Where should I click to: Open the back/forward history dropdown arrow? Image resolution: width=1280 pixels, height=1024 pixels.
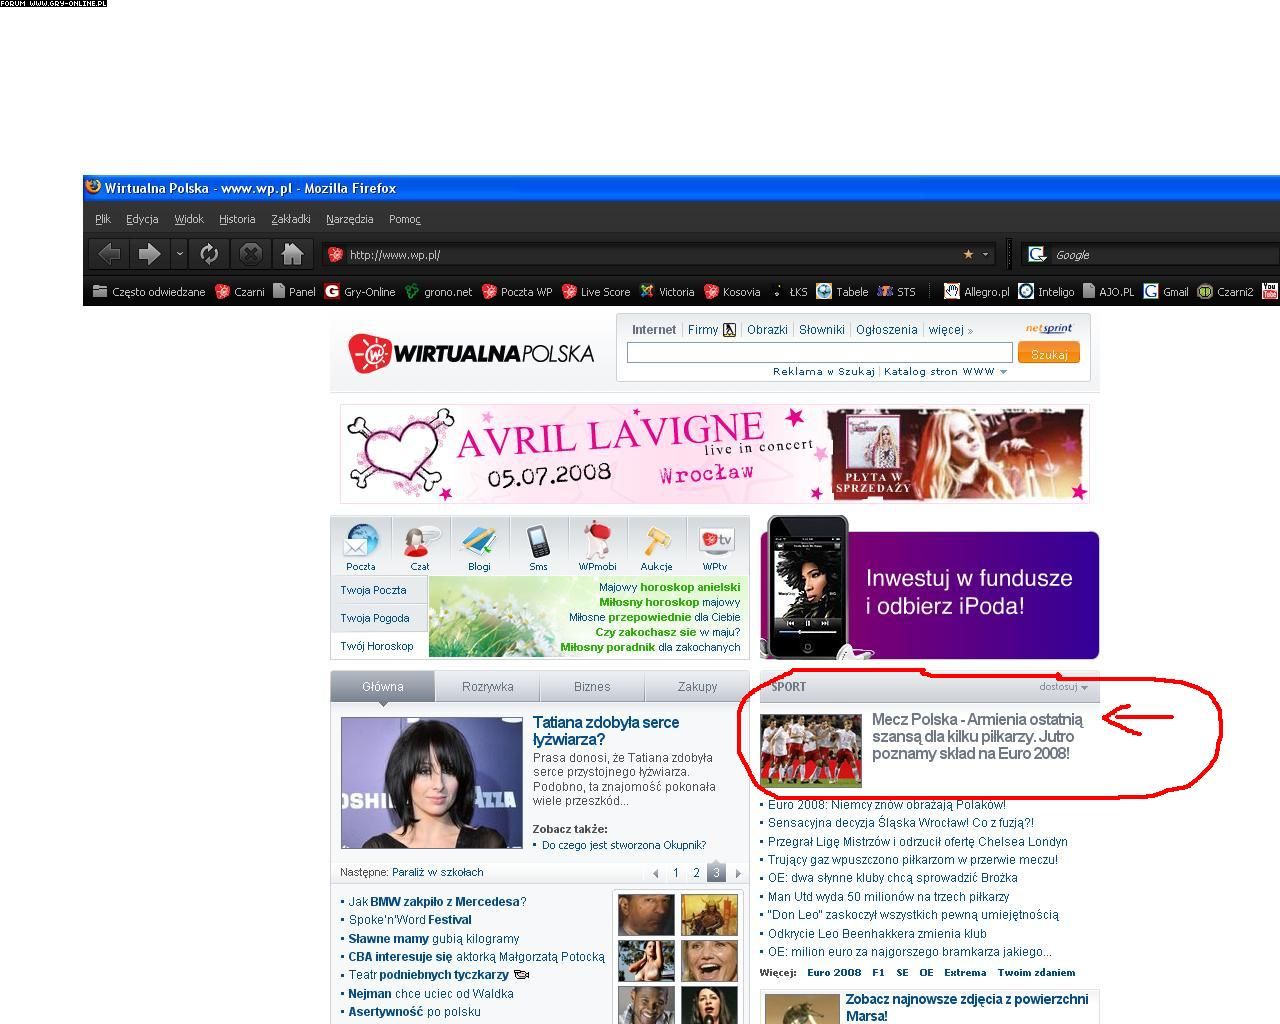click(179, 254)
